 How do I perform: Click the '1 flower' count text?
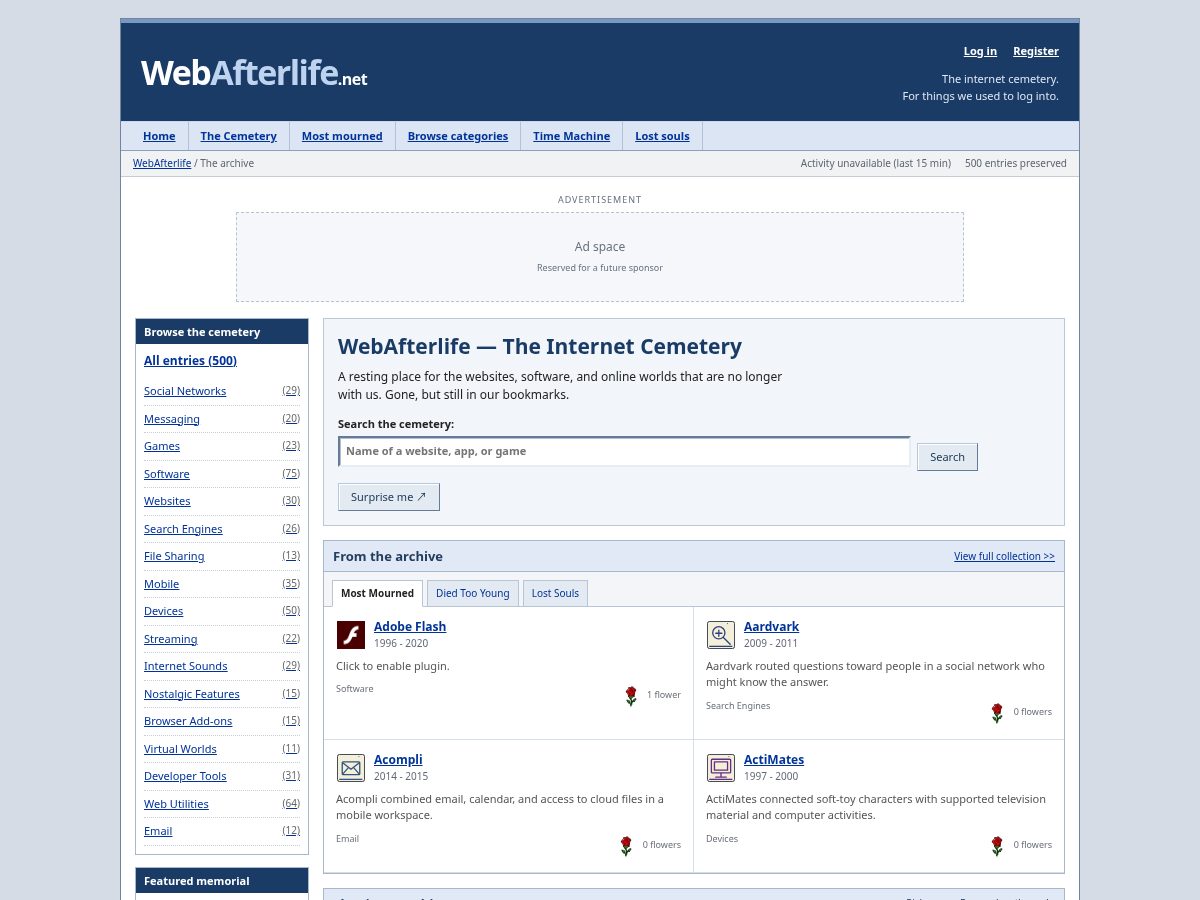664,695
